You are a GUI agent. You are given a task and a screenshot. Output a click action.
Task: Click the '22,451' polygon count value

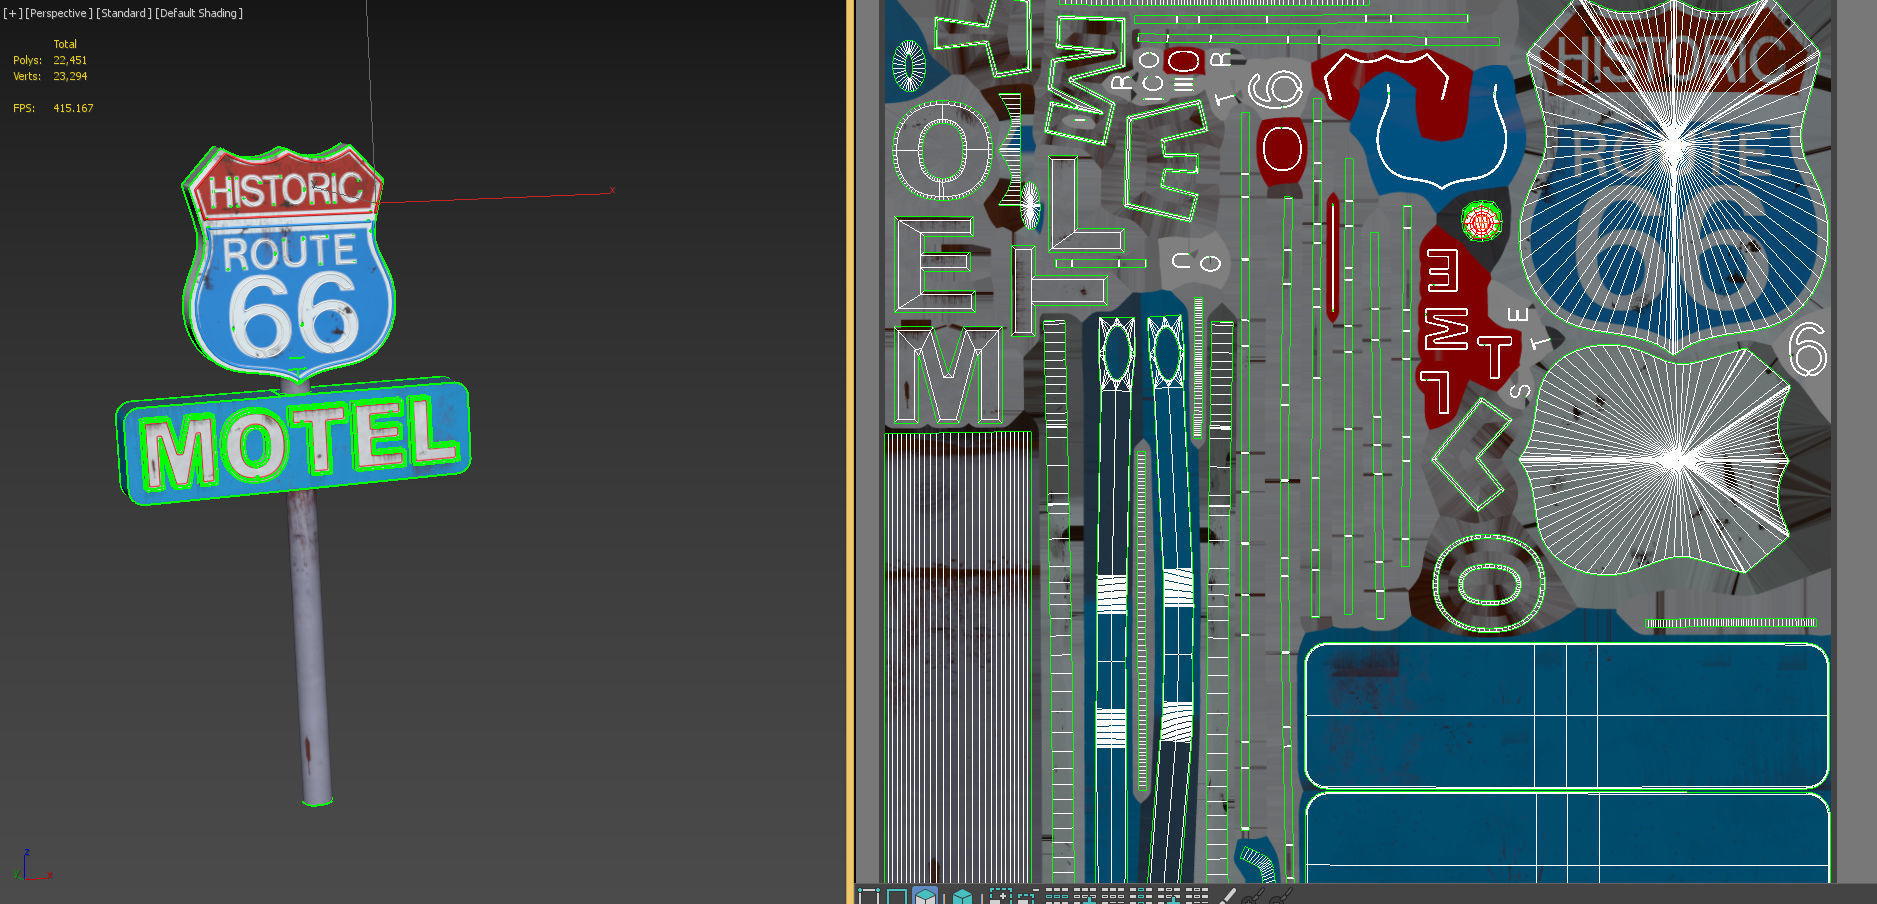tap(70, 60)
